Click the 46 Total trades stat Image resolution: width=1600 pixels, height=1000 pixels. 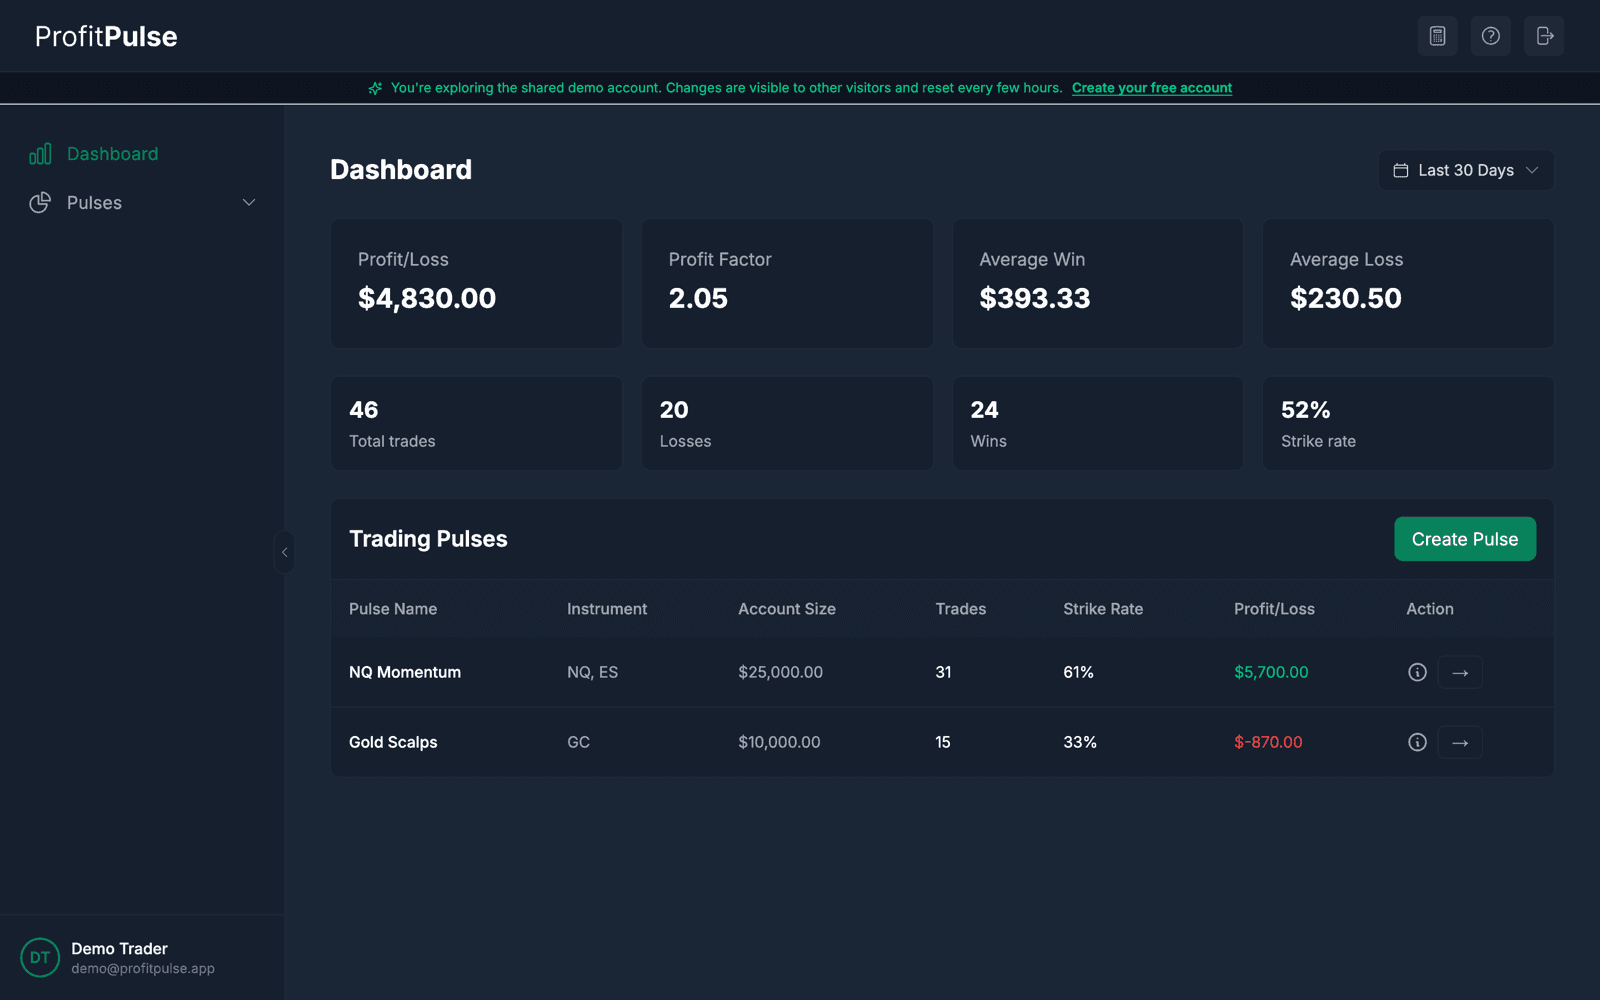(x=476, y=424)
